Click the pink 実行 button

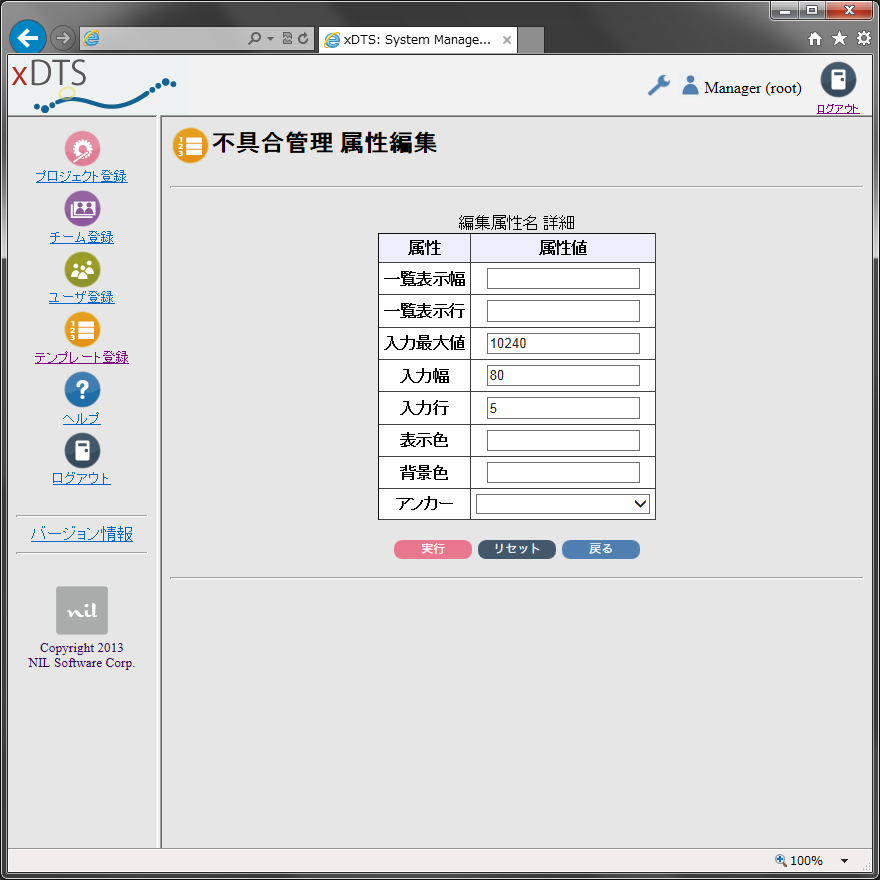point(433,549)
